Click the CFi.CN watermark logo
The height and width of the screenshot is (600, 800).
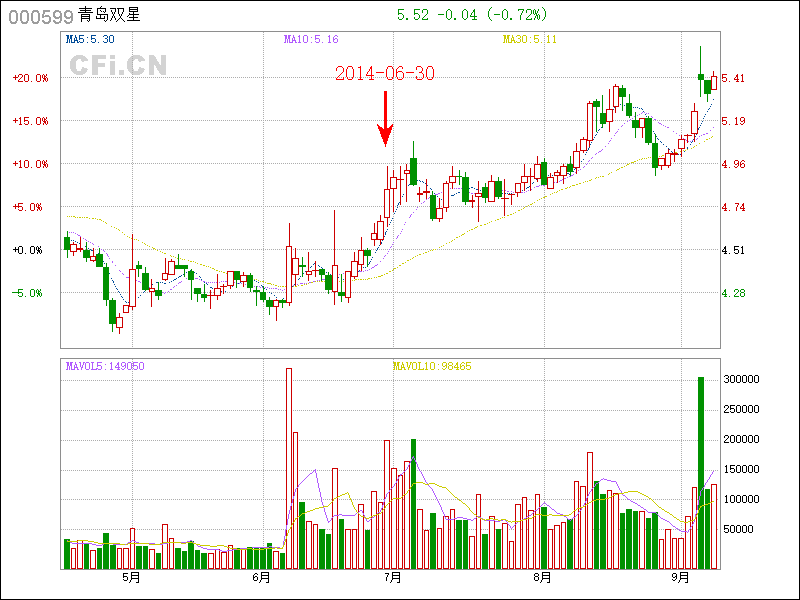(x=118, y=65)
